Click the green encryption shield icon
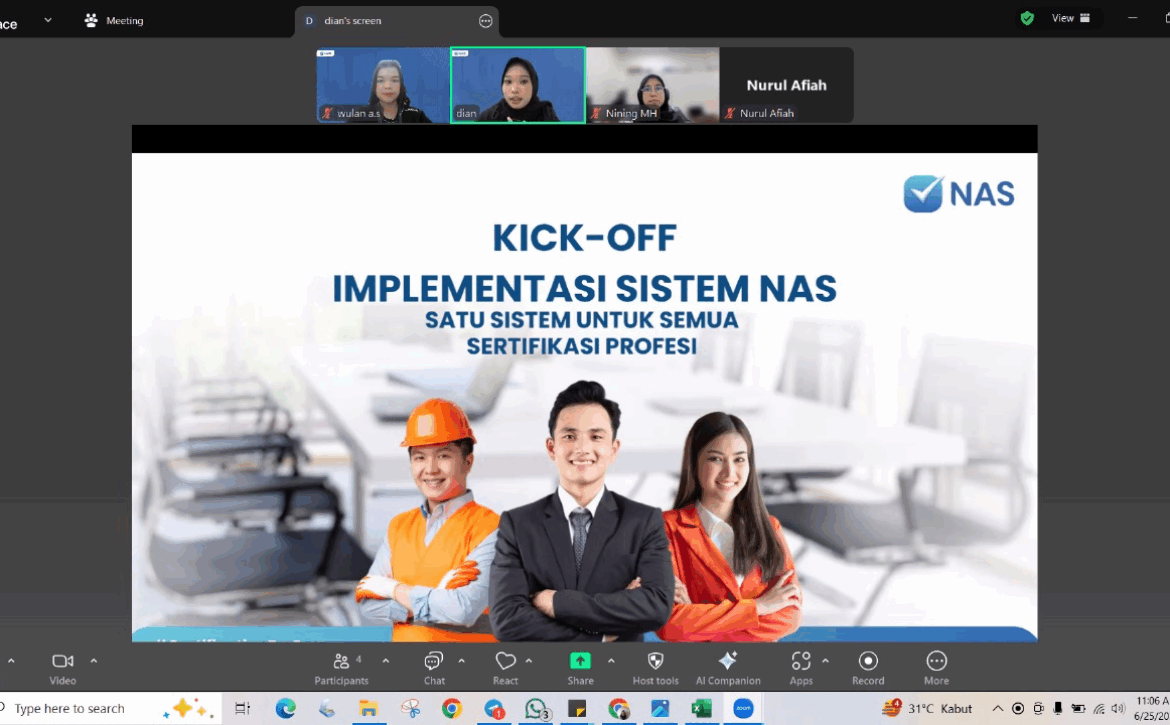This screenshot has width=1170, height=725. (1027, 18)
